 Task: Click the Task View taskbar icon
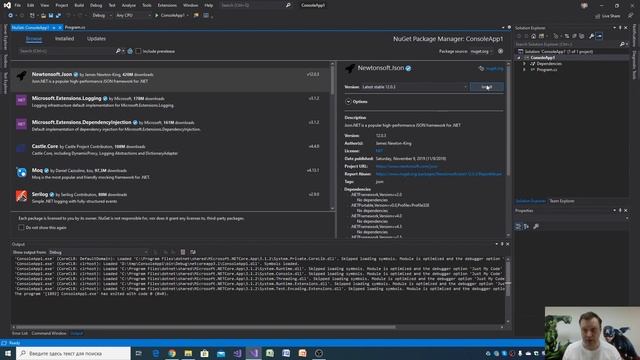[x=139, y=353]
